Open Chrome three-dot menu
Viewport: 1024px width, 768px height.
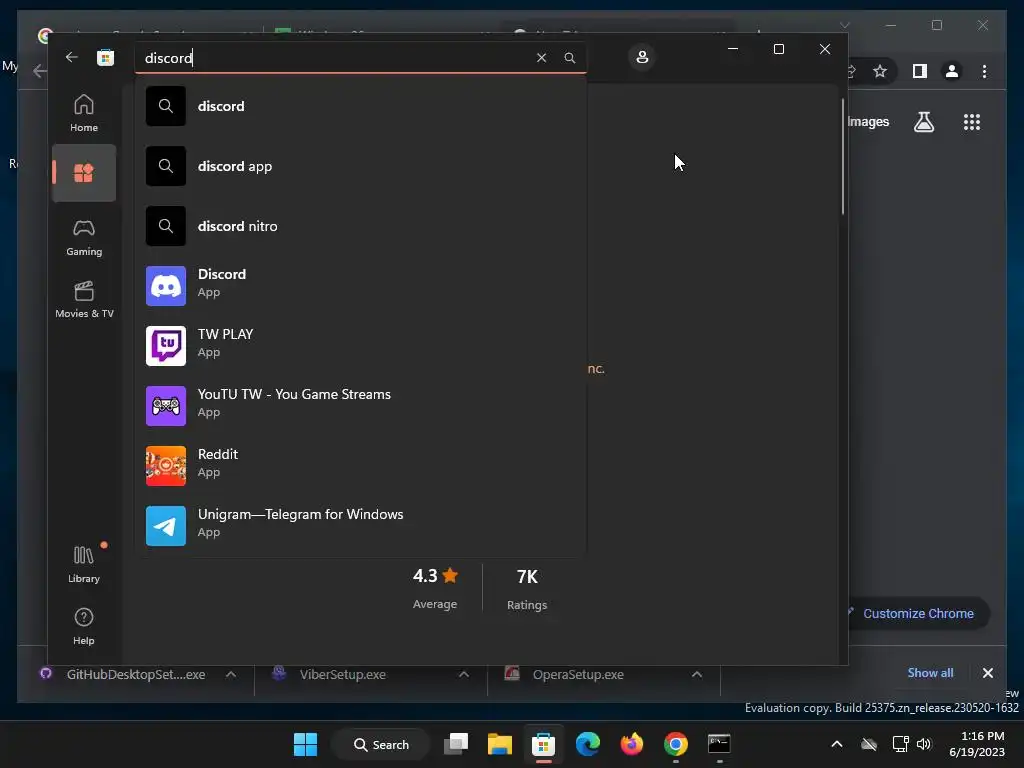[x=984, y=71]
